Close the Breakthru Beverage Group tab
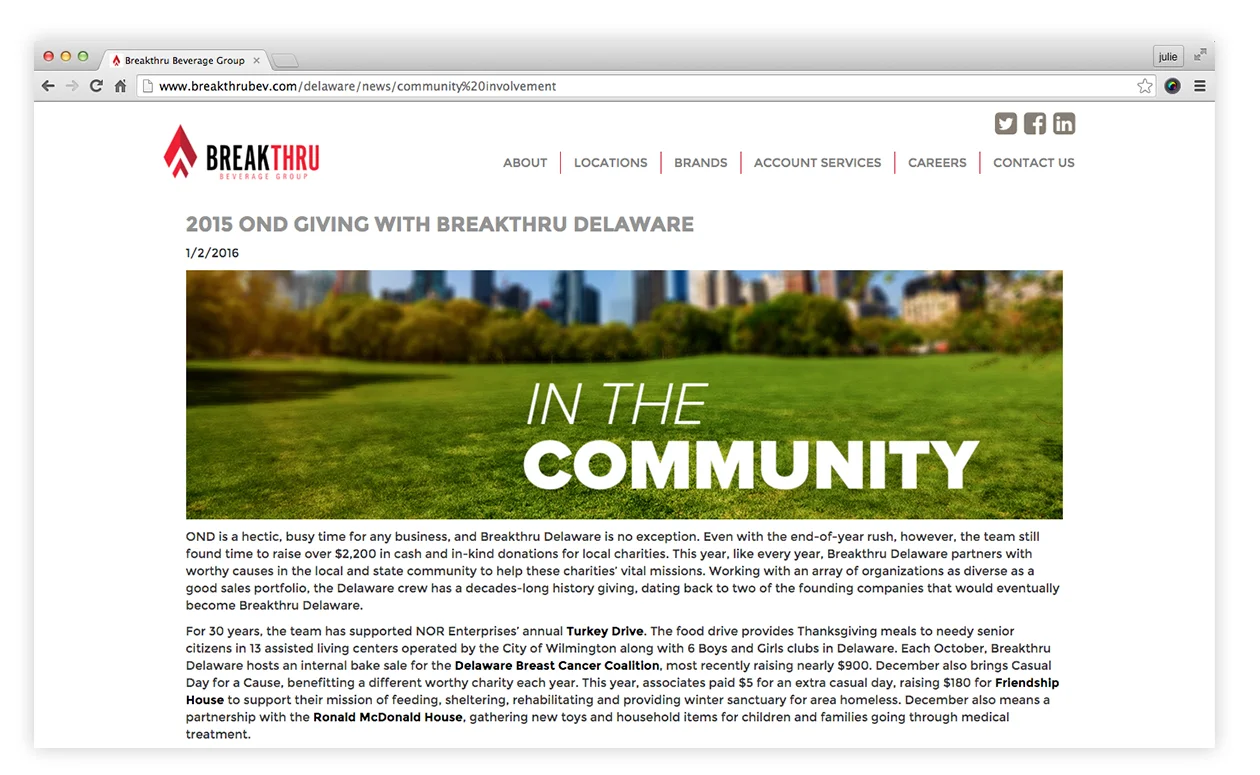This screenshot has width=1260, height=775. coord(256,61)
